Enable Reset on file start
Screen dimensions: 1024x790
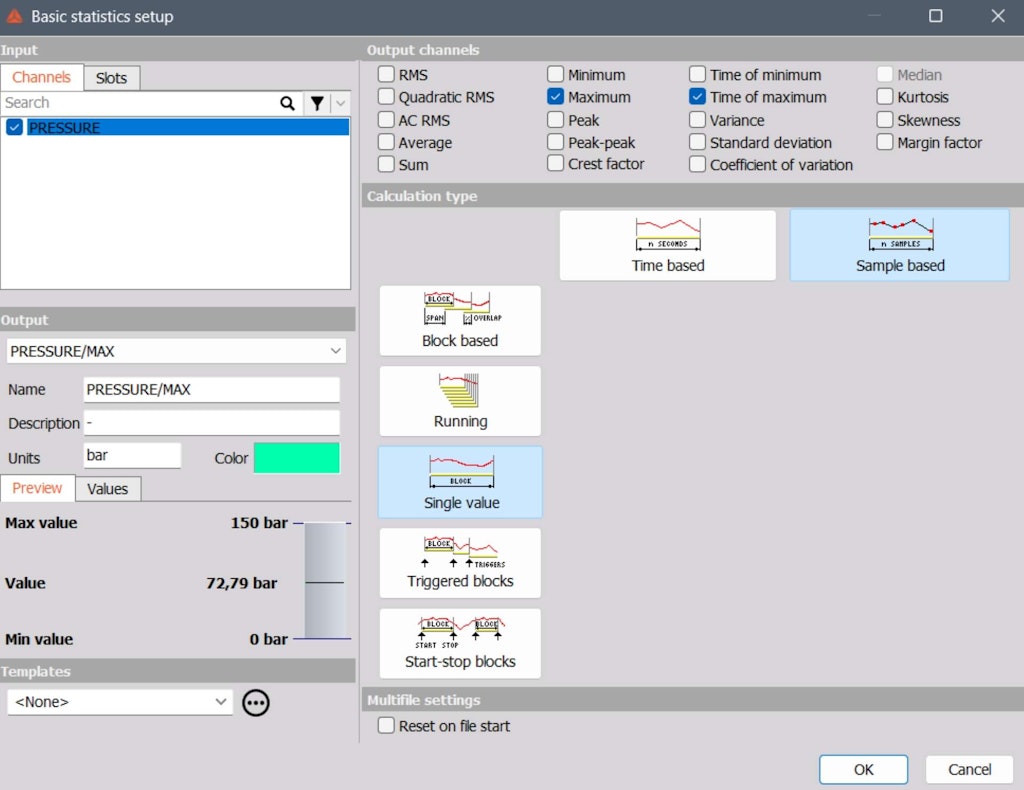pyautogui.click(x=386, y=726)
